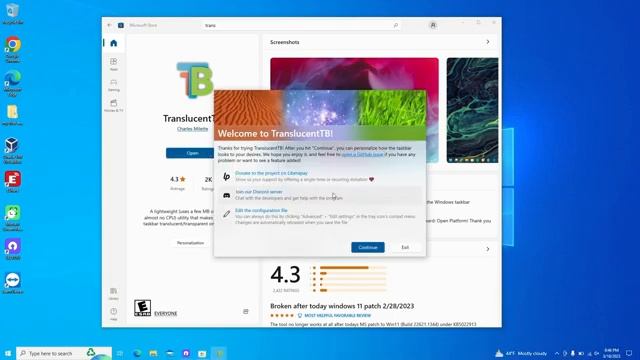Open the yellow folder desktop icon
The width and height of the screenshot is (640, 360).
13,116
